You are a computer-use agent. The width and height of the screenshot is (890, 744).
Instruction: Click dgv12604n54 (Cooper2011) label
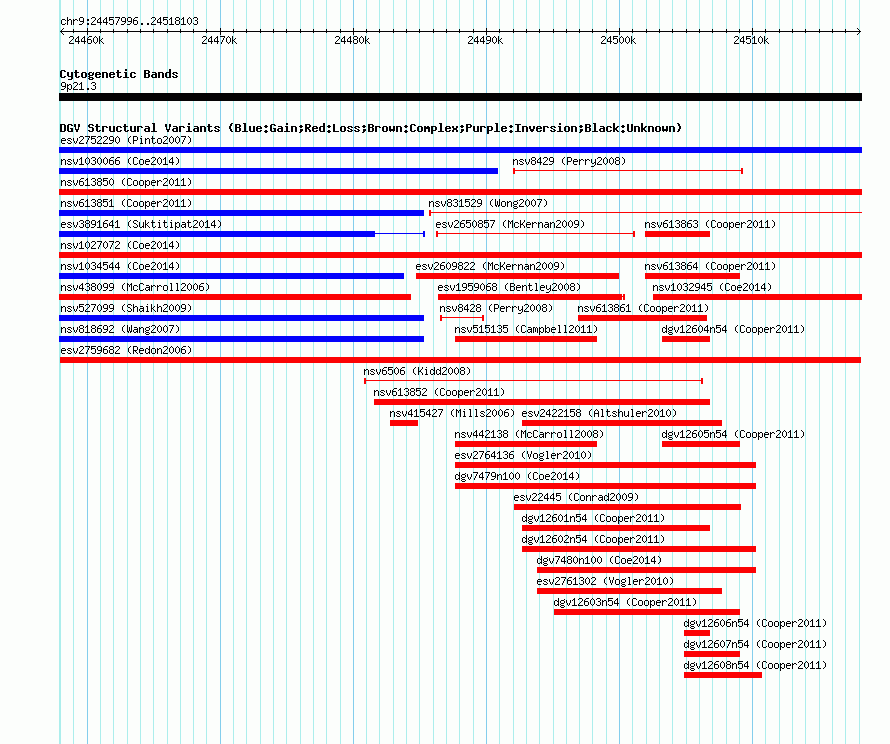point(733,329)
